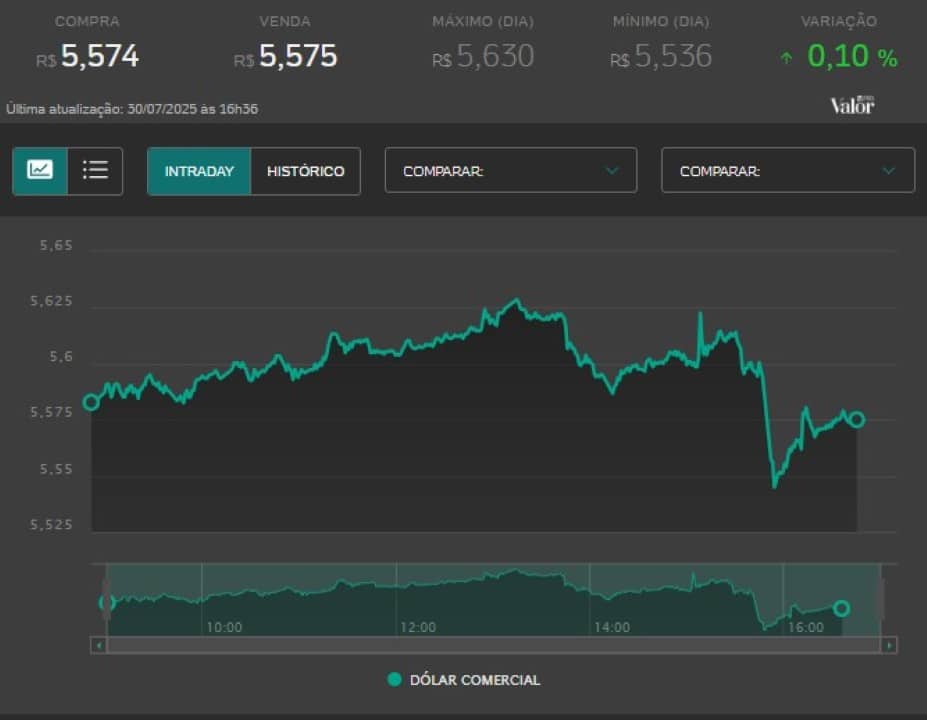Viewport: 927px width, 720px height.
Task: Click the Valor logo
Action: (x=853, y=105)
